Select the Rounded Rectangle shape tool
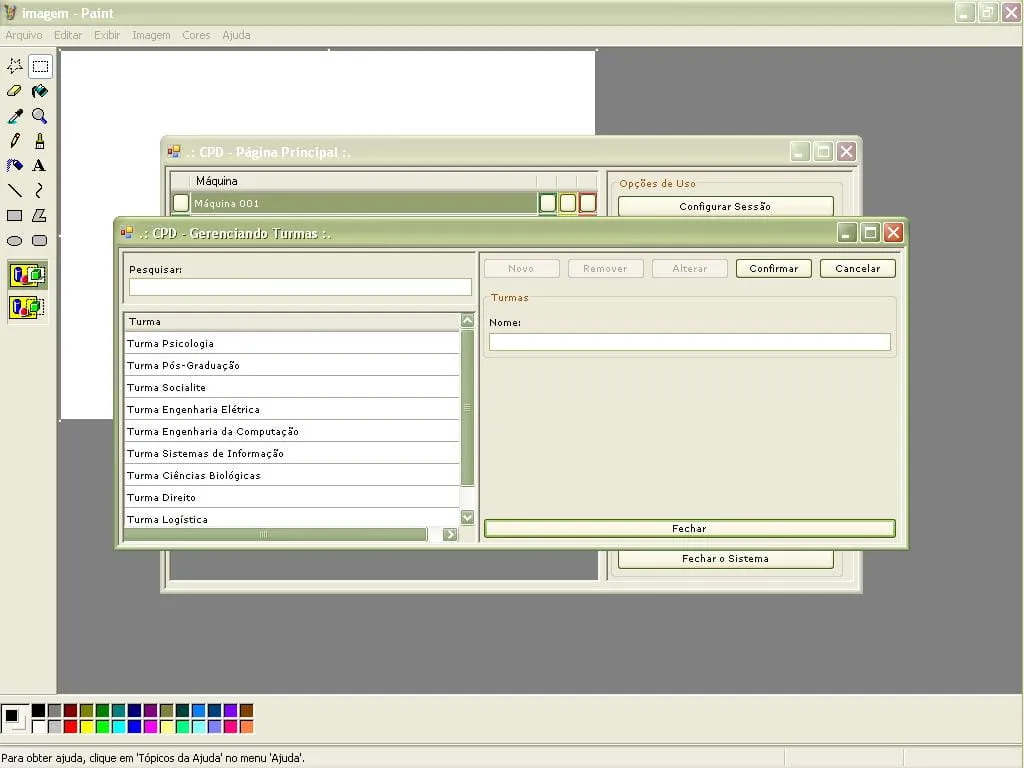Screen dimensions: 1024x768 coord(39,240)
